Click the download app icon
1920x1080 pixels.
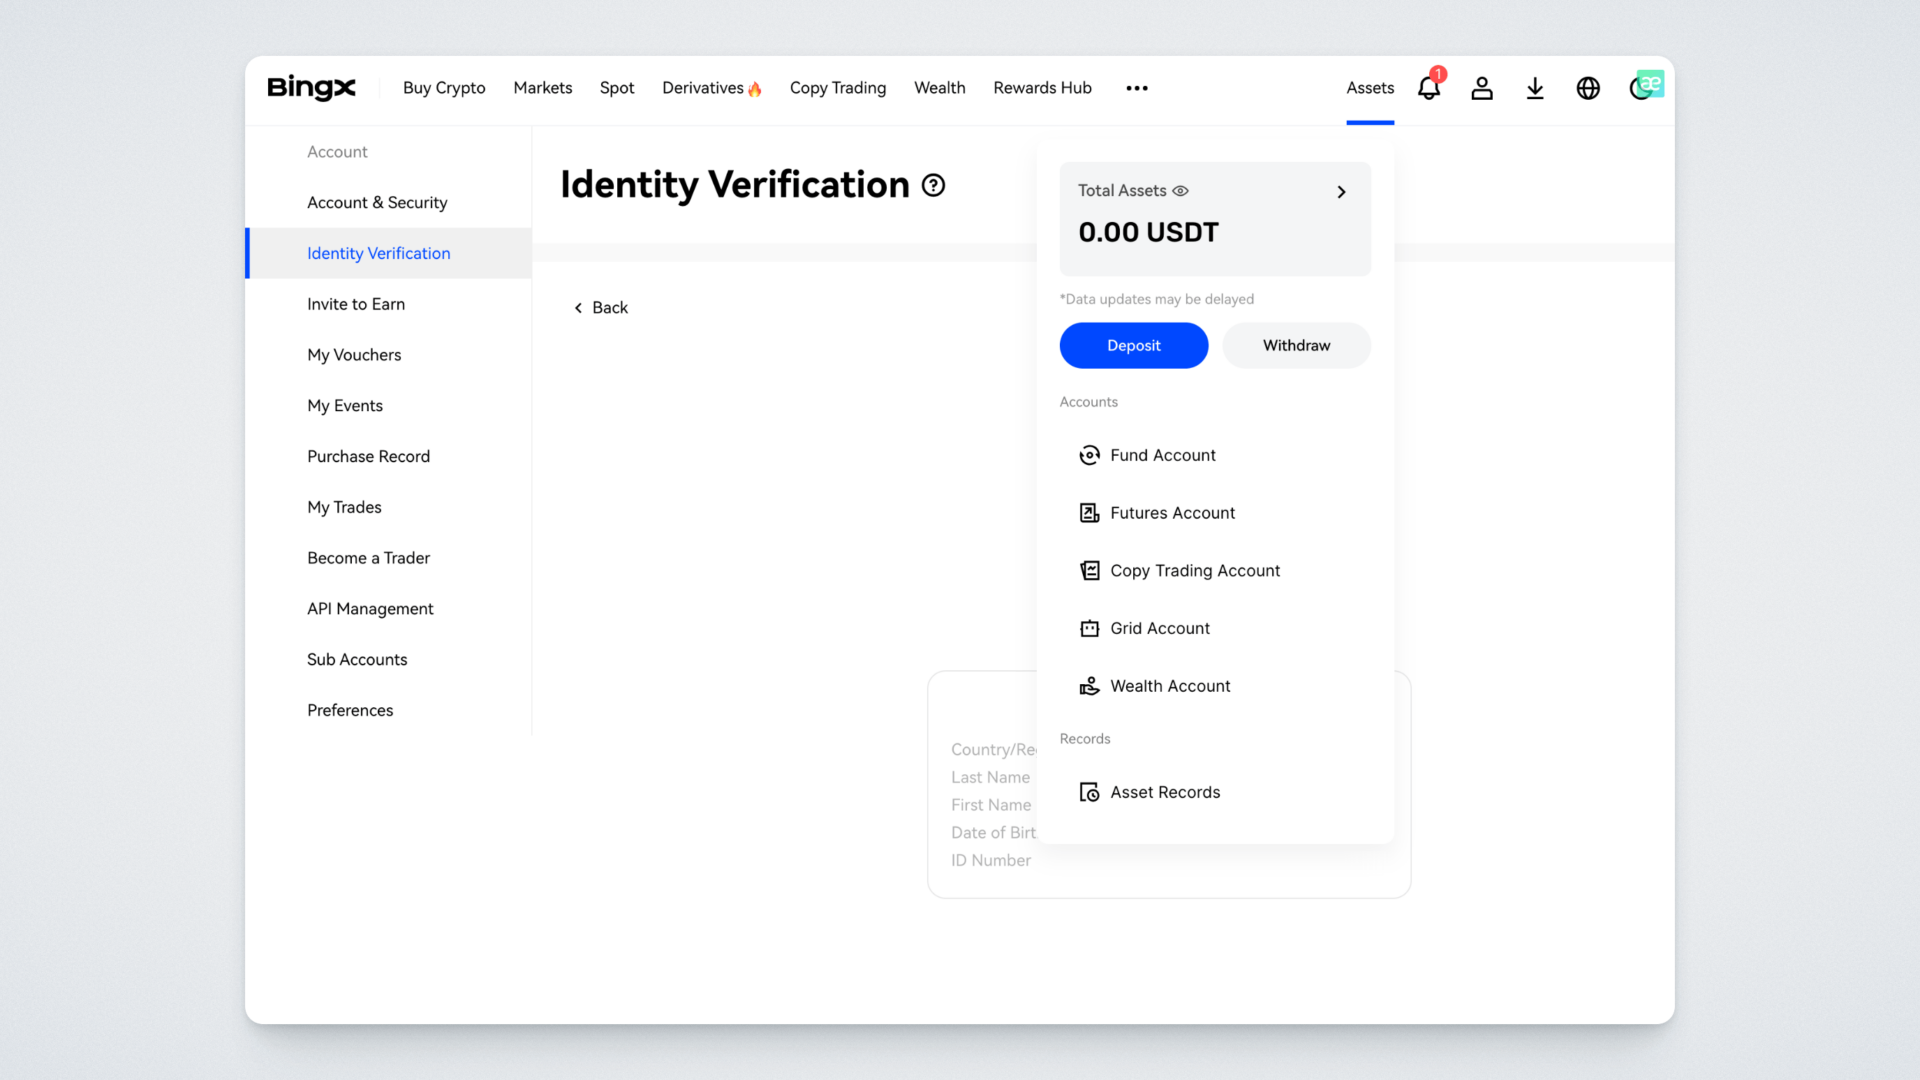(x=1535, y=89)
